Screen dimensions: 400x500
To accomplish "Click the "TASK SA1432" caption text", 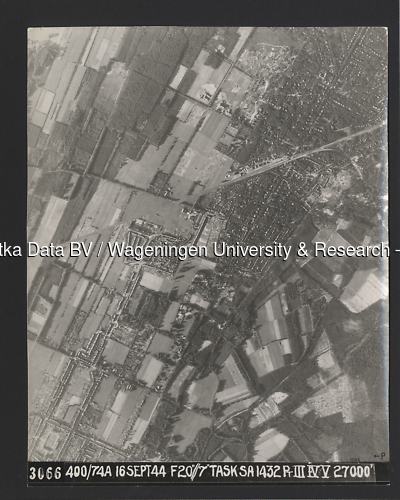I will pos(245,472).
